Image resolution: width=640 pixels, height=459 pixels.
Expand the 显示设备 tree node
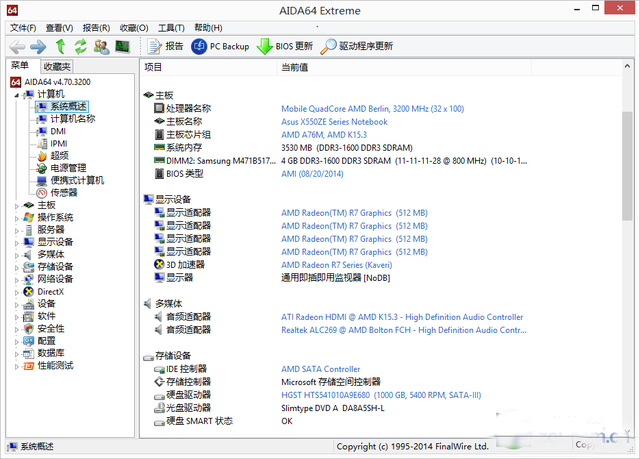click(17, 243)
